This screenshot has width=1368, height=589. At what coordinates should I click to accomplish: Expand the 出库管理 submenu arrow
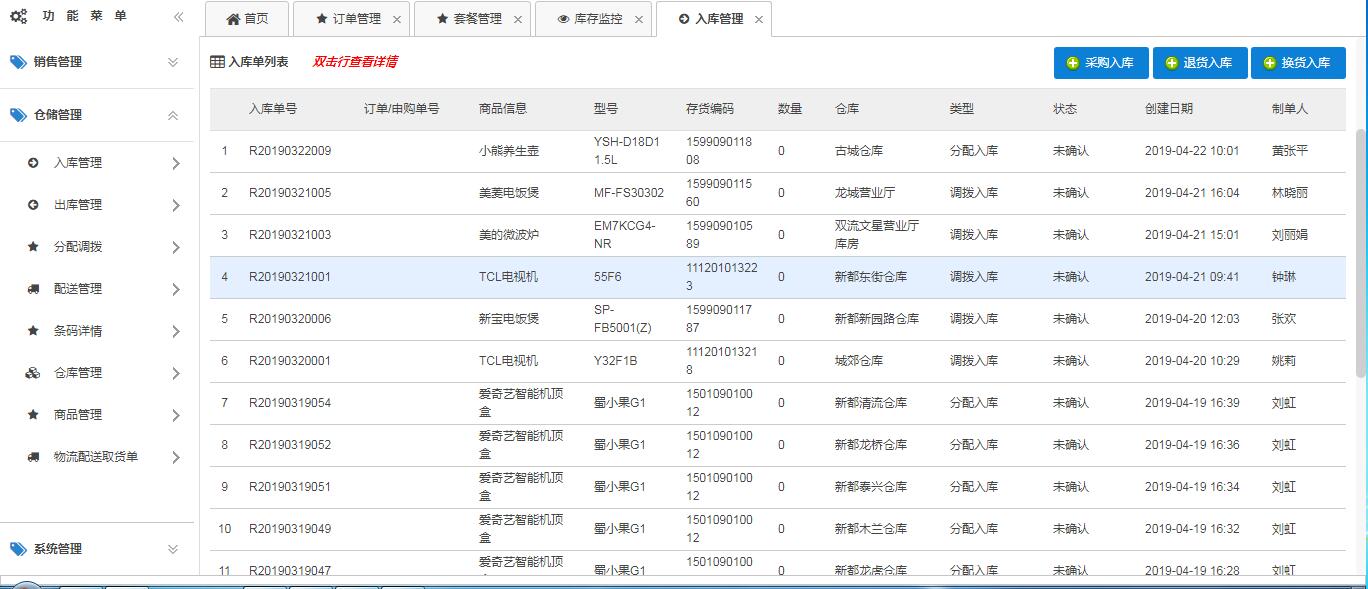(x=176, y=205)
